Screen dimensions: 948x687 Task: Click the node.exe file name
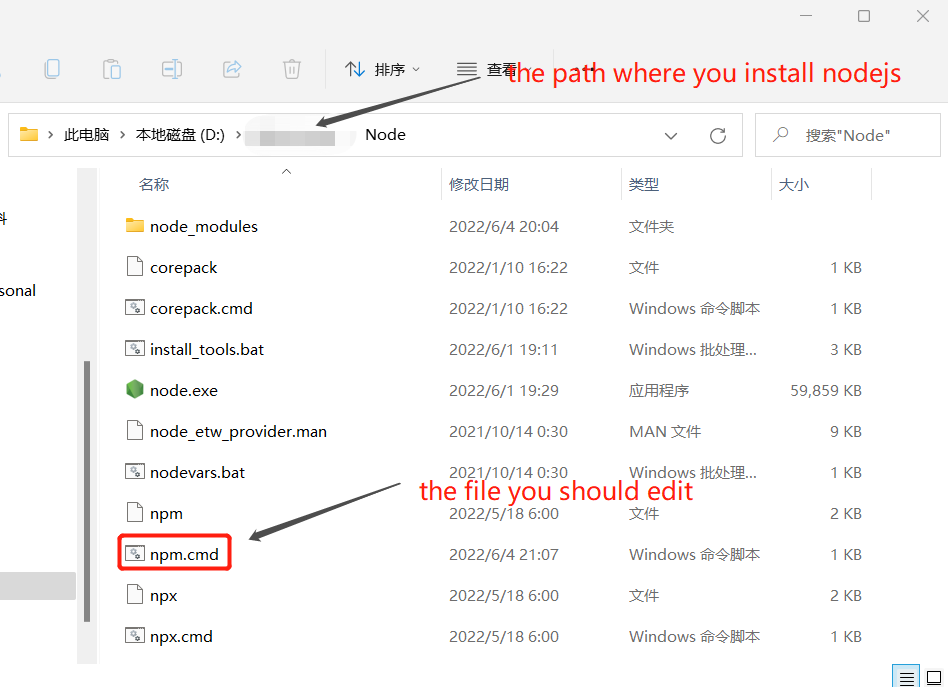184,391
